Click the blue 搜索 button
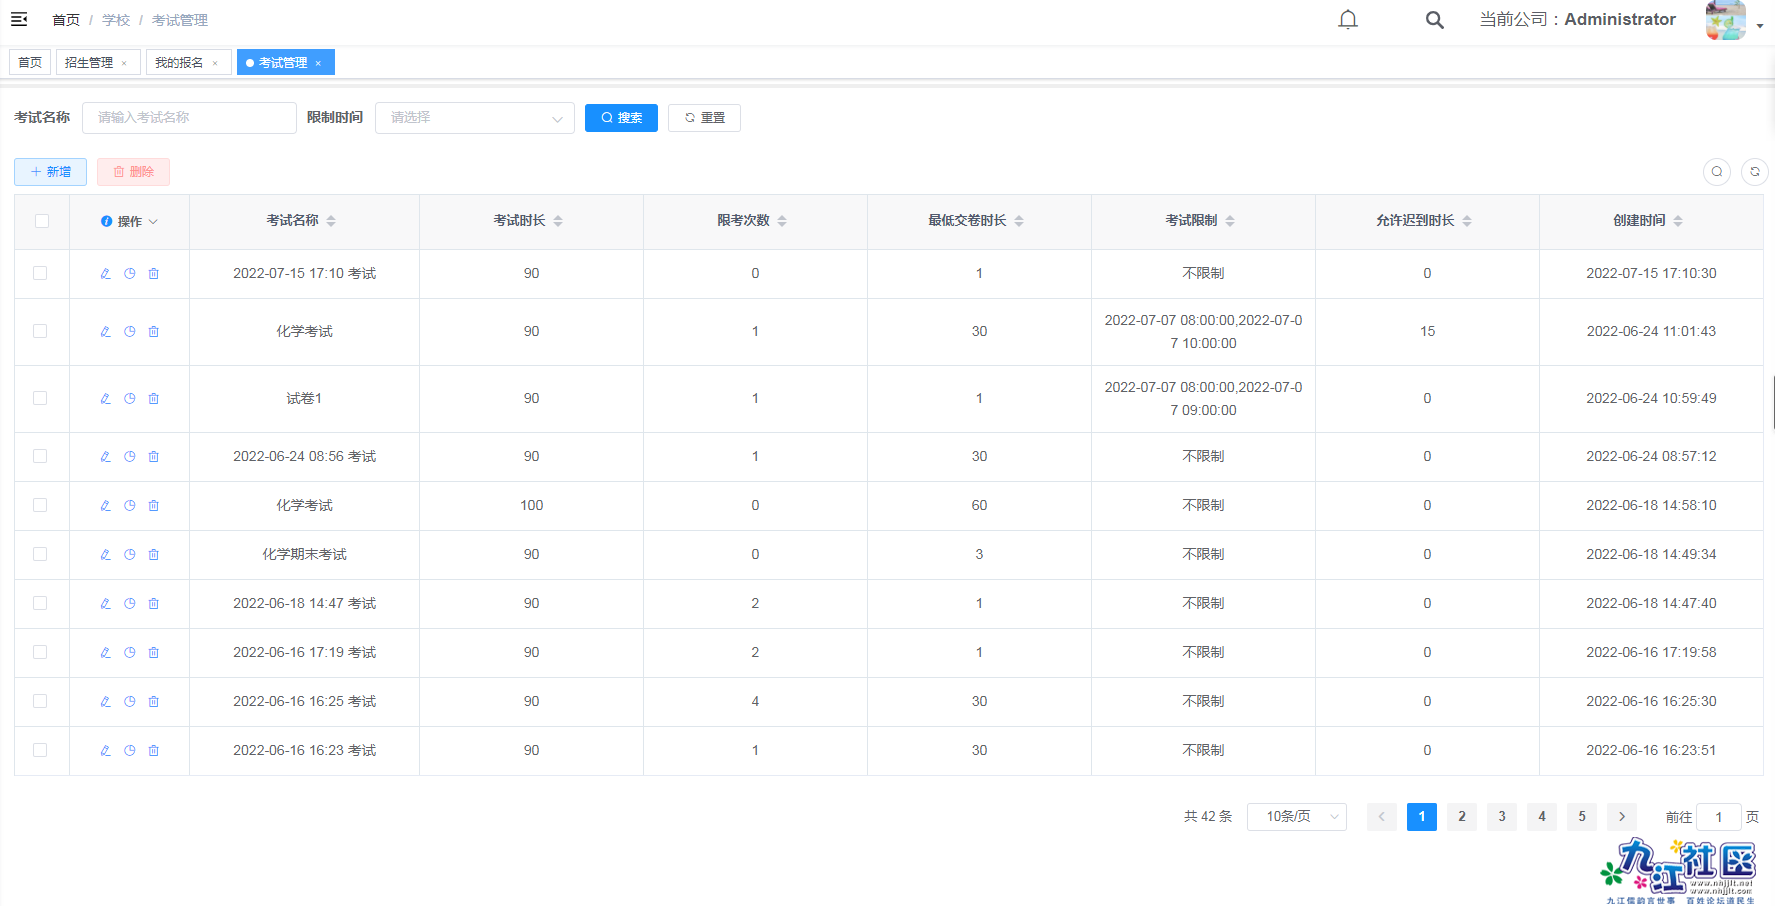Screen dimensions: 1775x906 (621, 118)
